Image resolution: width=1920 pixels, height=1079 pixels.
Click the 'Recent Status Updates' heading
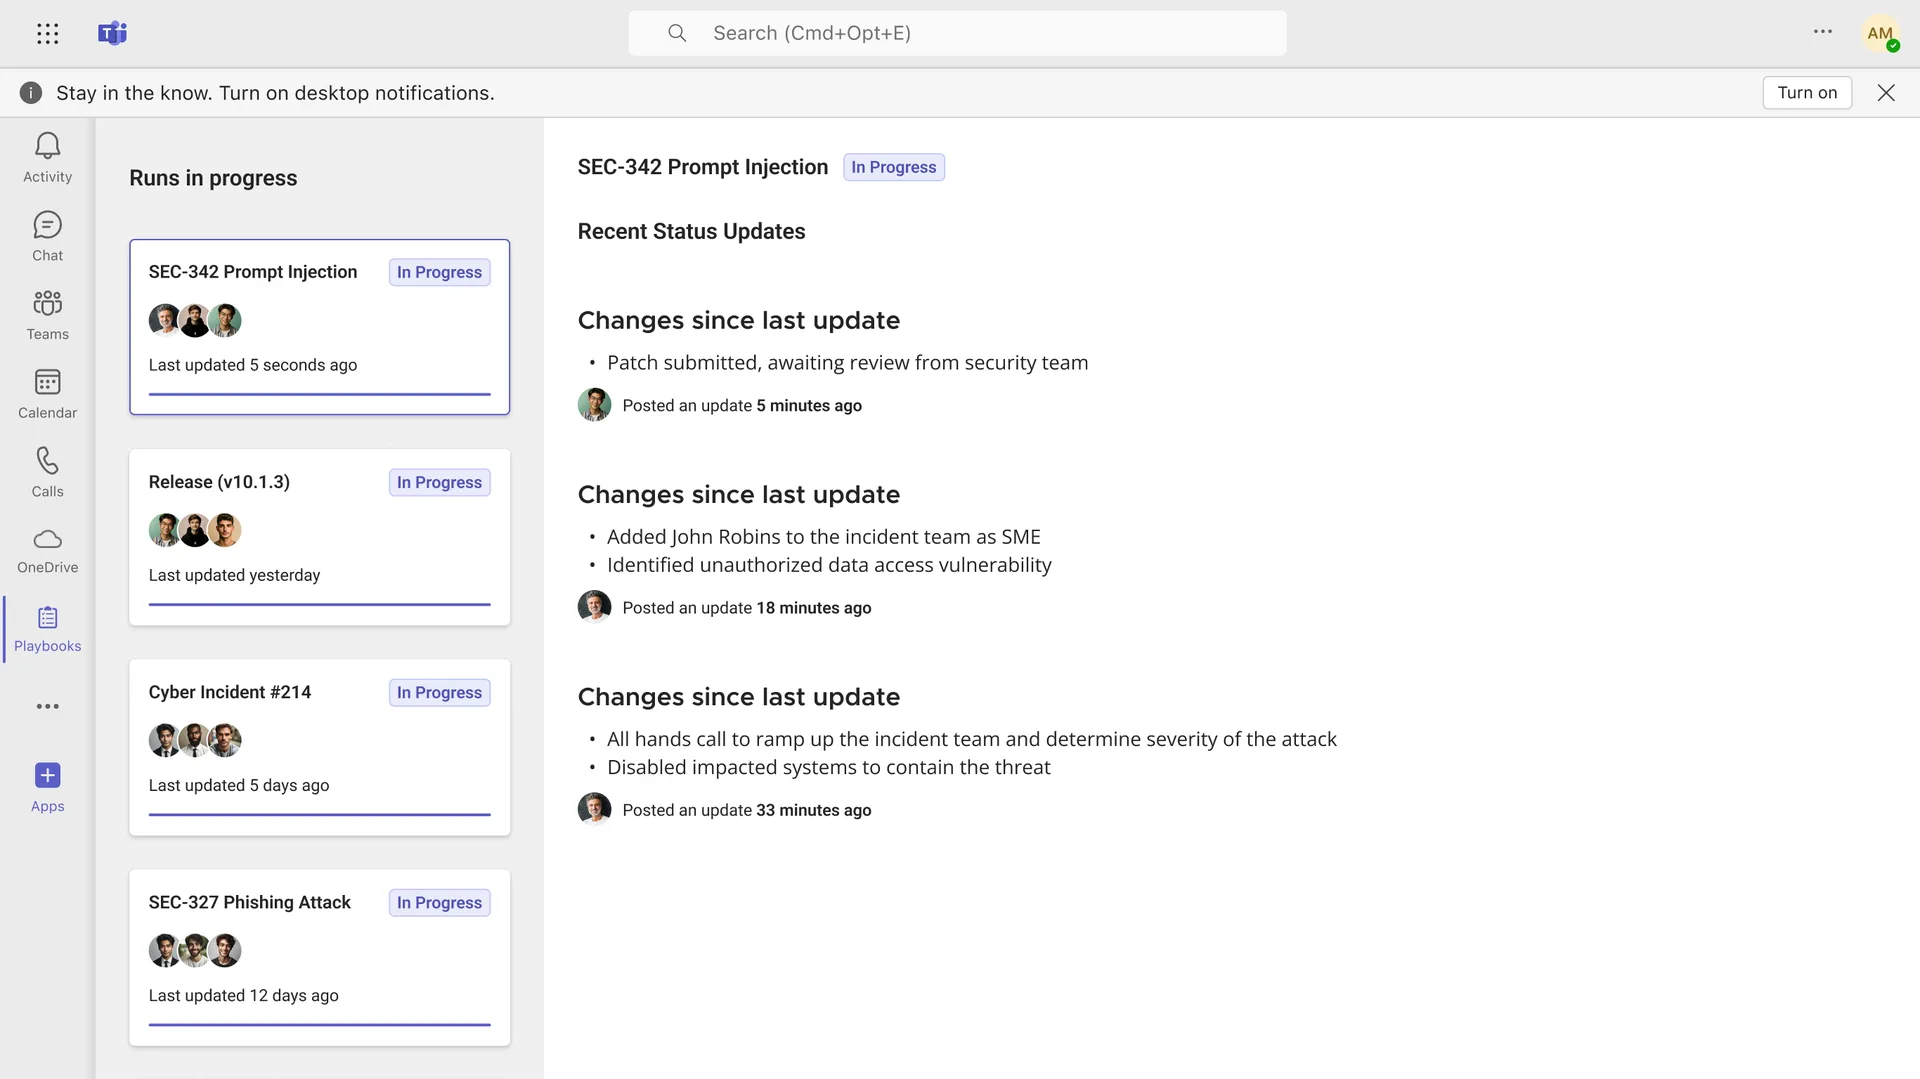(691, 231)
